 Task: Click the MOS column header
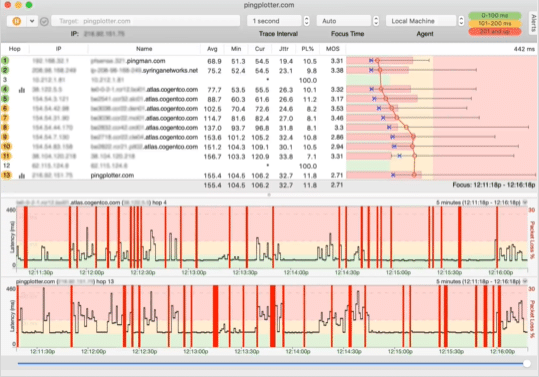332,49
